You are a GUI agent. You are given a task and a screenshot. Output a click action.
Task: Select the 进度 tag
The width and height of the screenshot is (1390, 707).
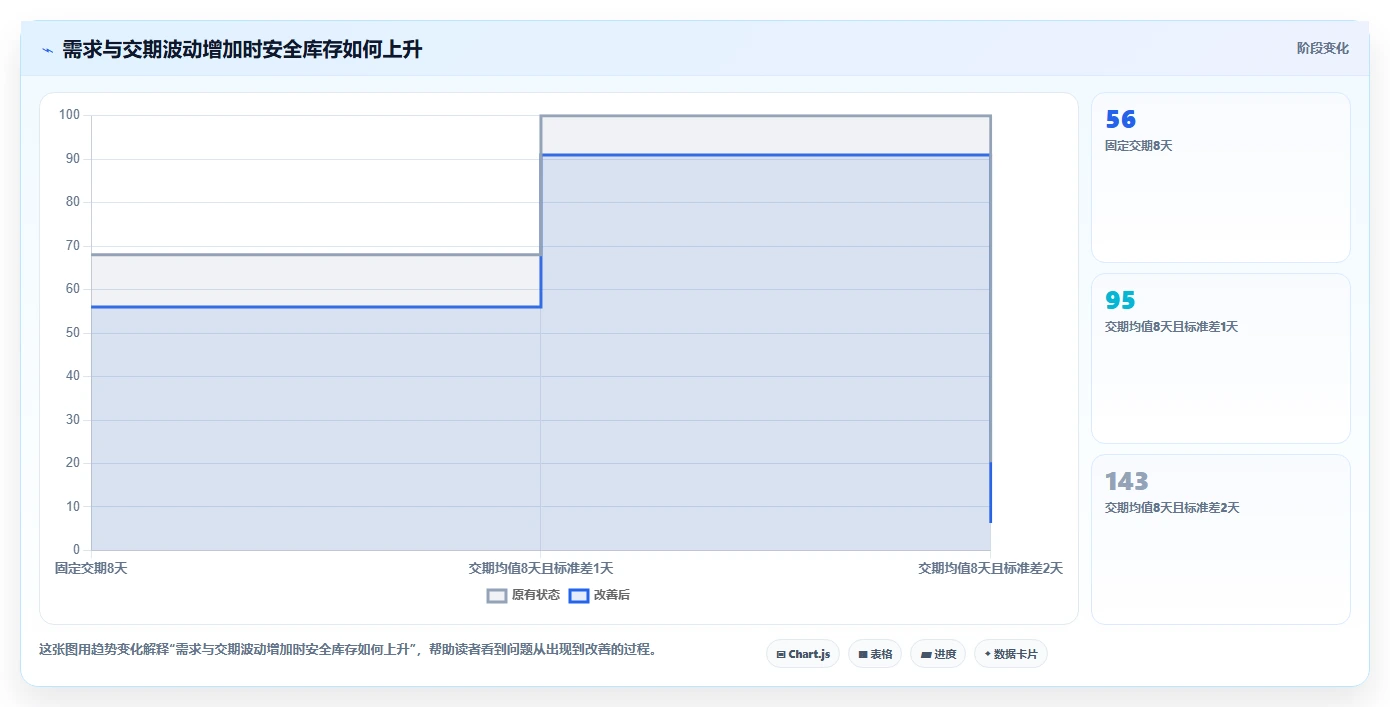coord(938,654)
